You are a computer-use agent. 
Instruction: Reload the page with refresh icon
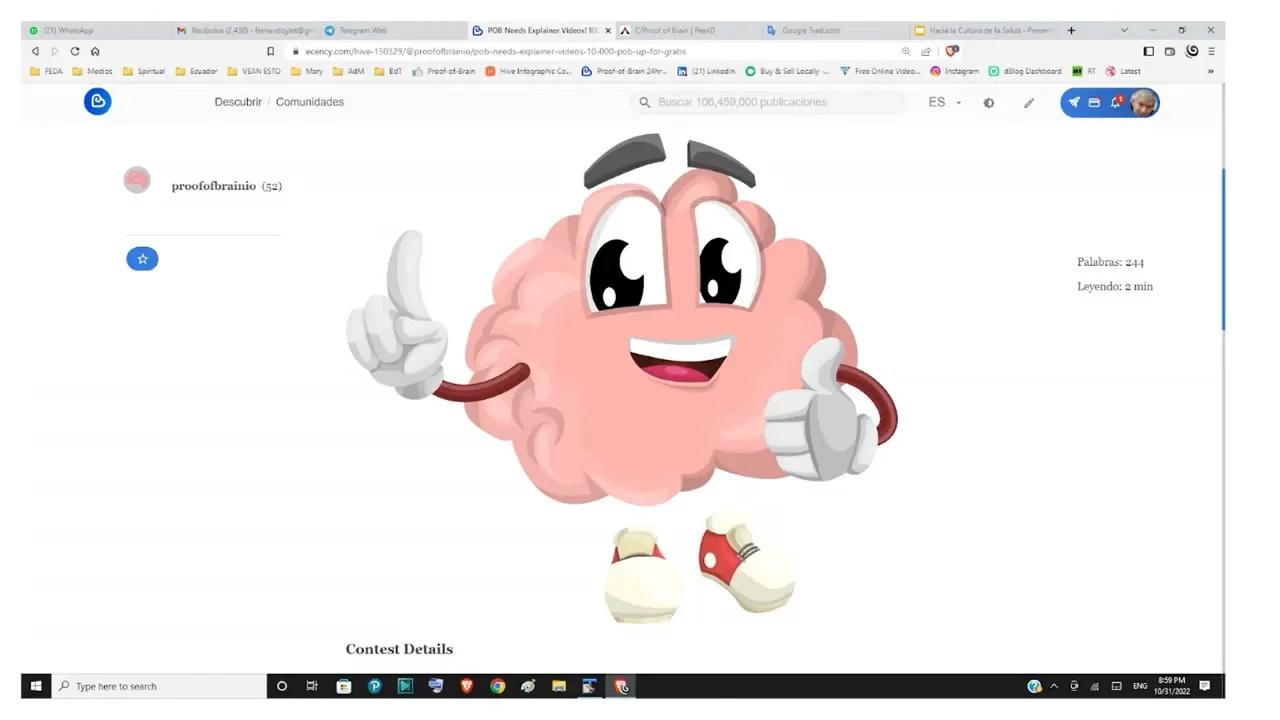tap(75, 51)
